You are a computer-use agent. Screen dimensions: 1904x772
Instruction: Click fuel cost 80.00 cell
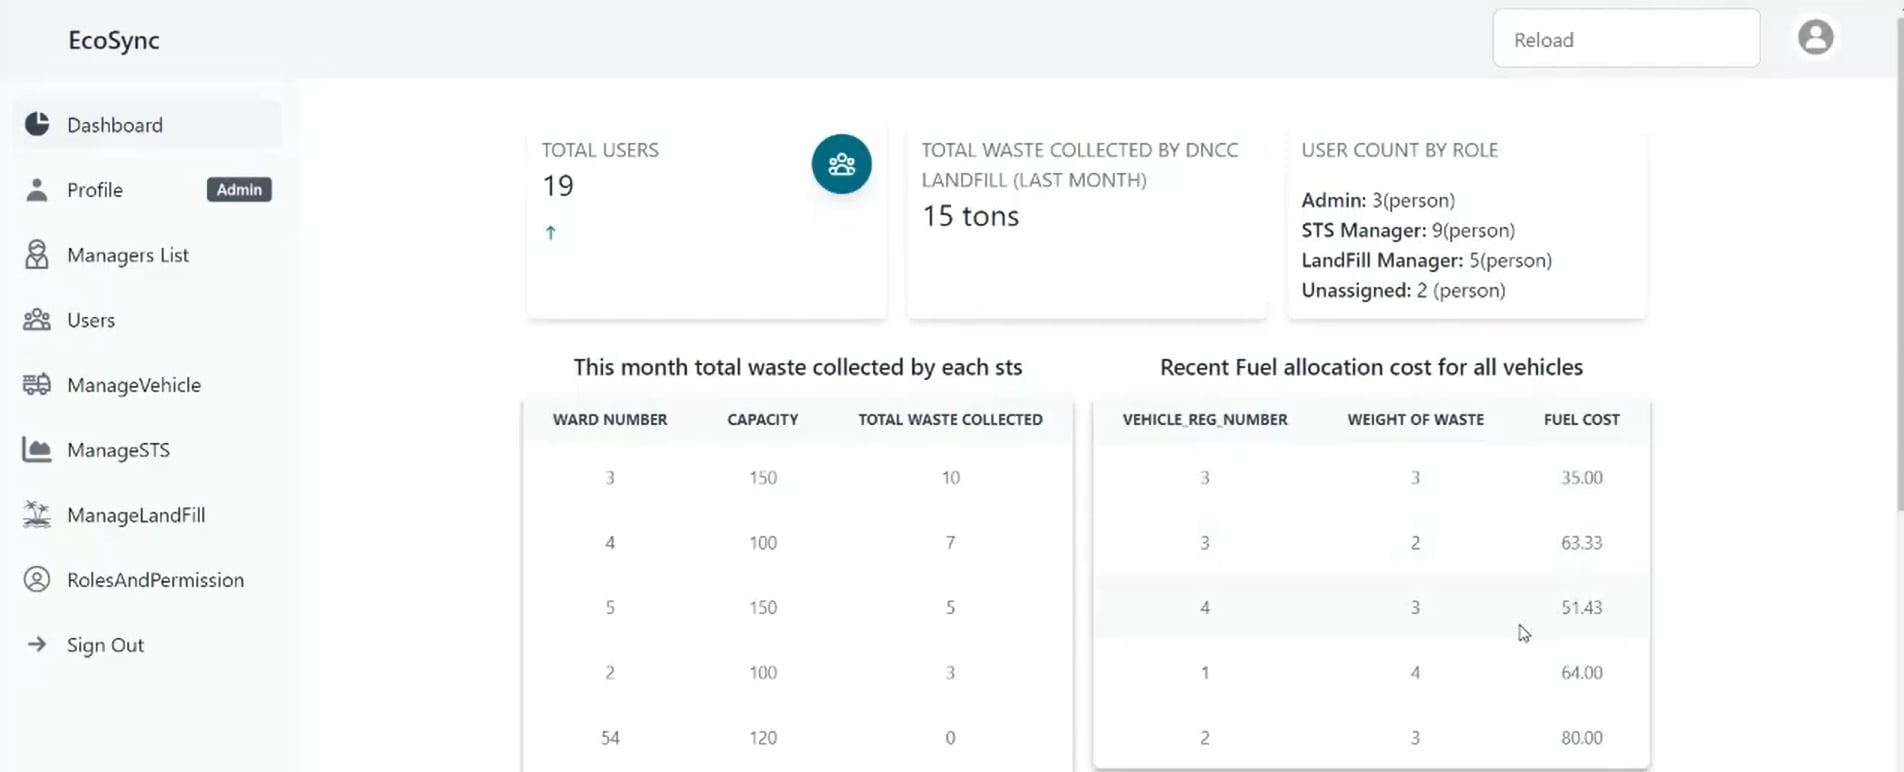point(1581,738)
